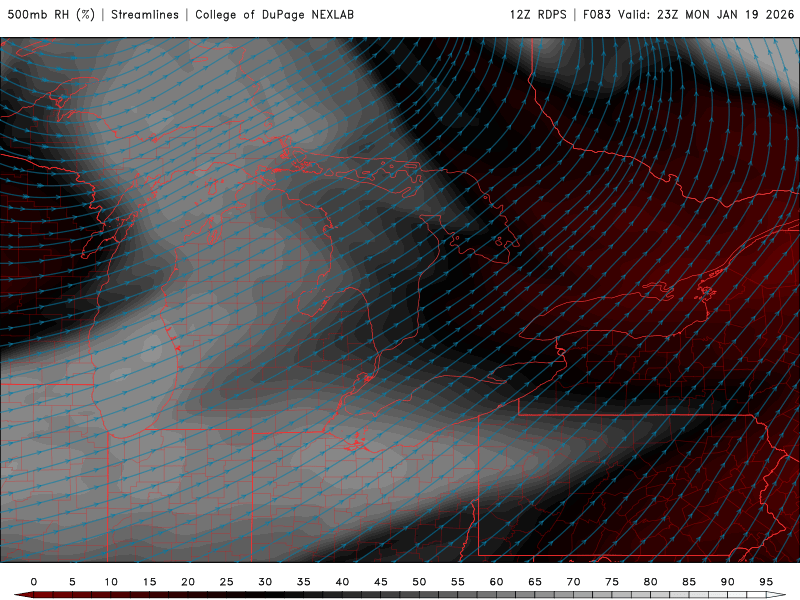Click the '45' value on the colorbar scale
Image resolution: width=800 pixels, height=600 pixels.
(381, 582)
